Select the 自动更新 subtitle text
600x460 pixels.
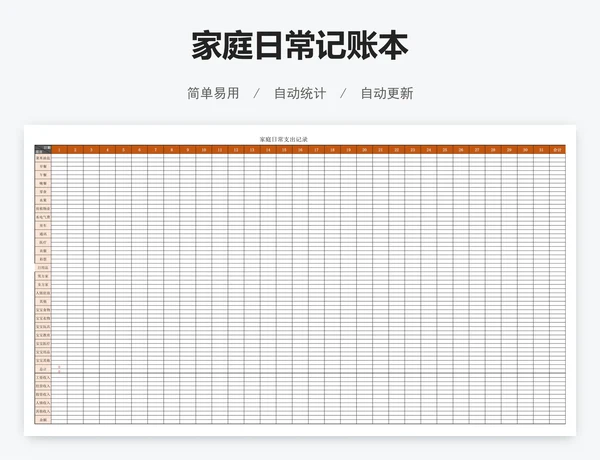[387, 93]
